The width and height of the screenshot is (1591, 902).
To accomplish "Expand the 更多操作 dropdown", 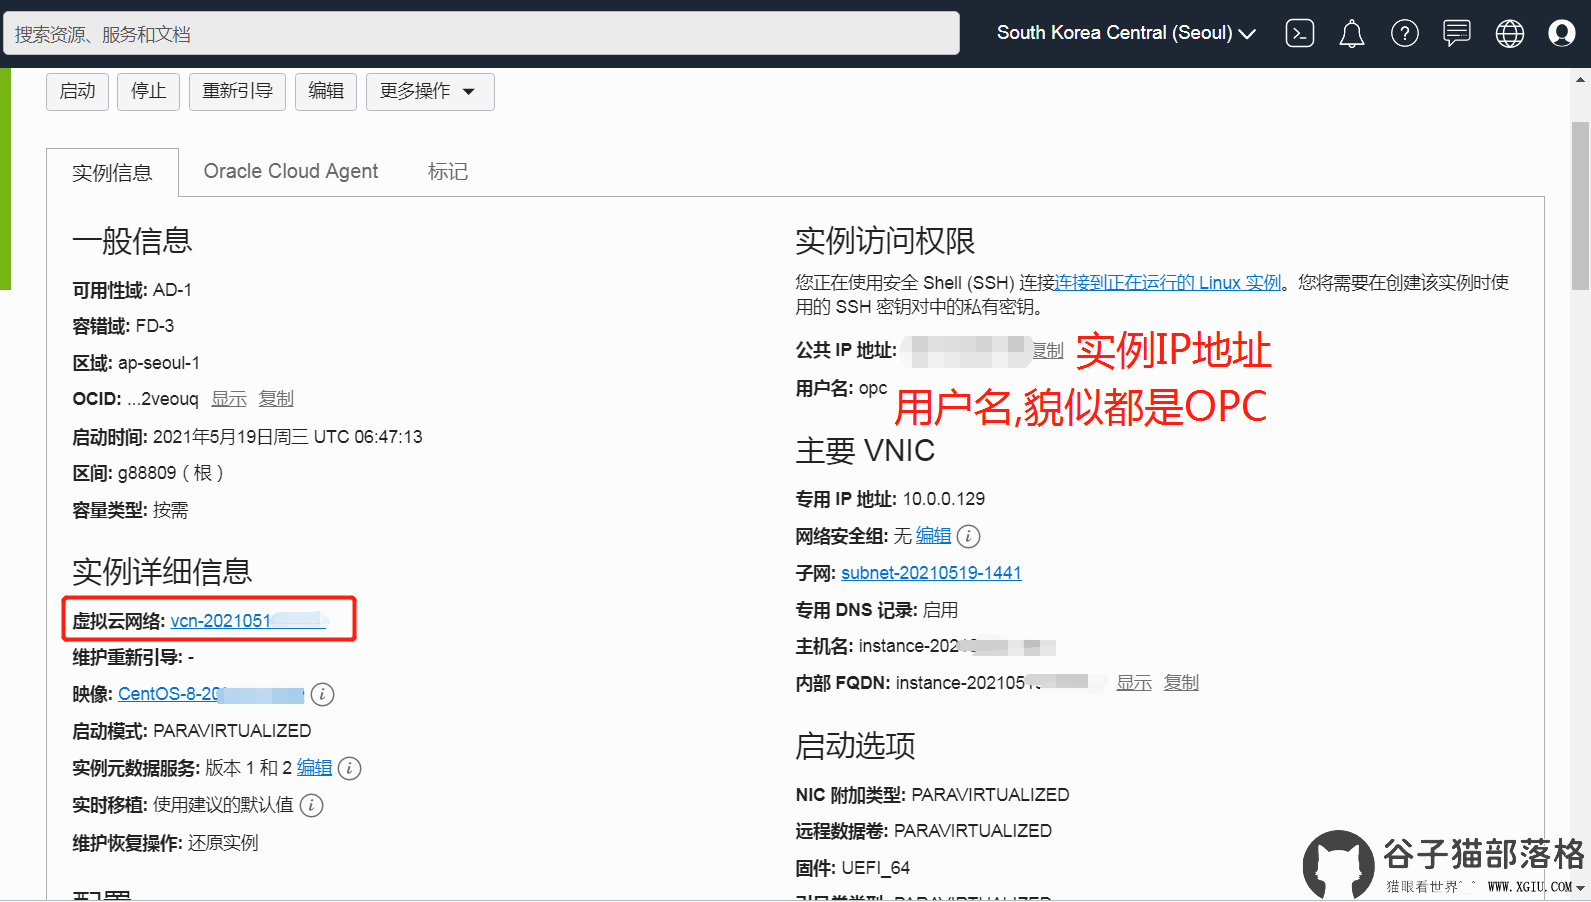I will point(430,91).
